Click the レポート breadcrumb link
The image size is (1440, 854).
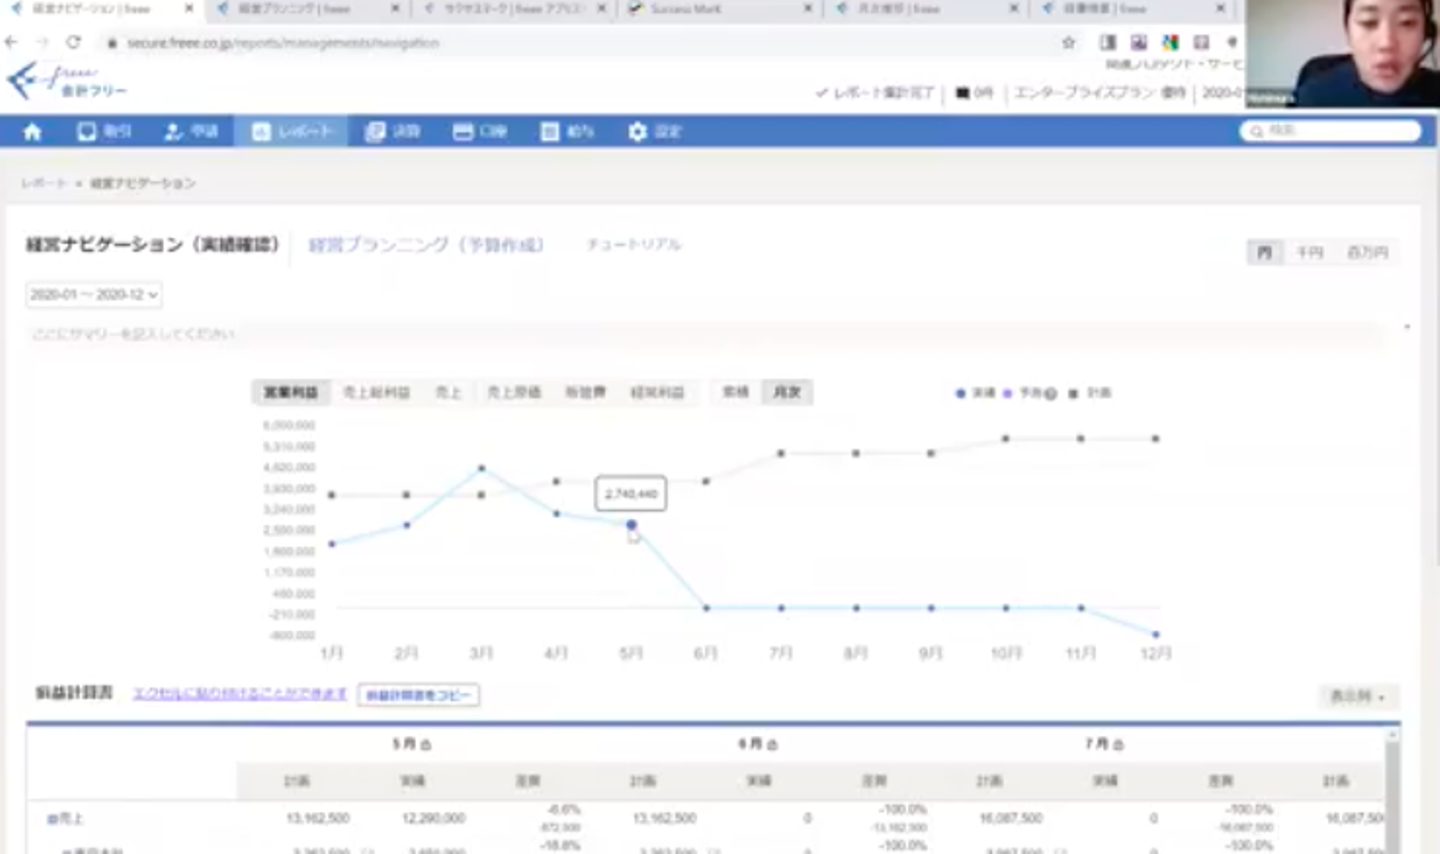click(x=43, y=183)
